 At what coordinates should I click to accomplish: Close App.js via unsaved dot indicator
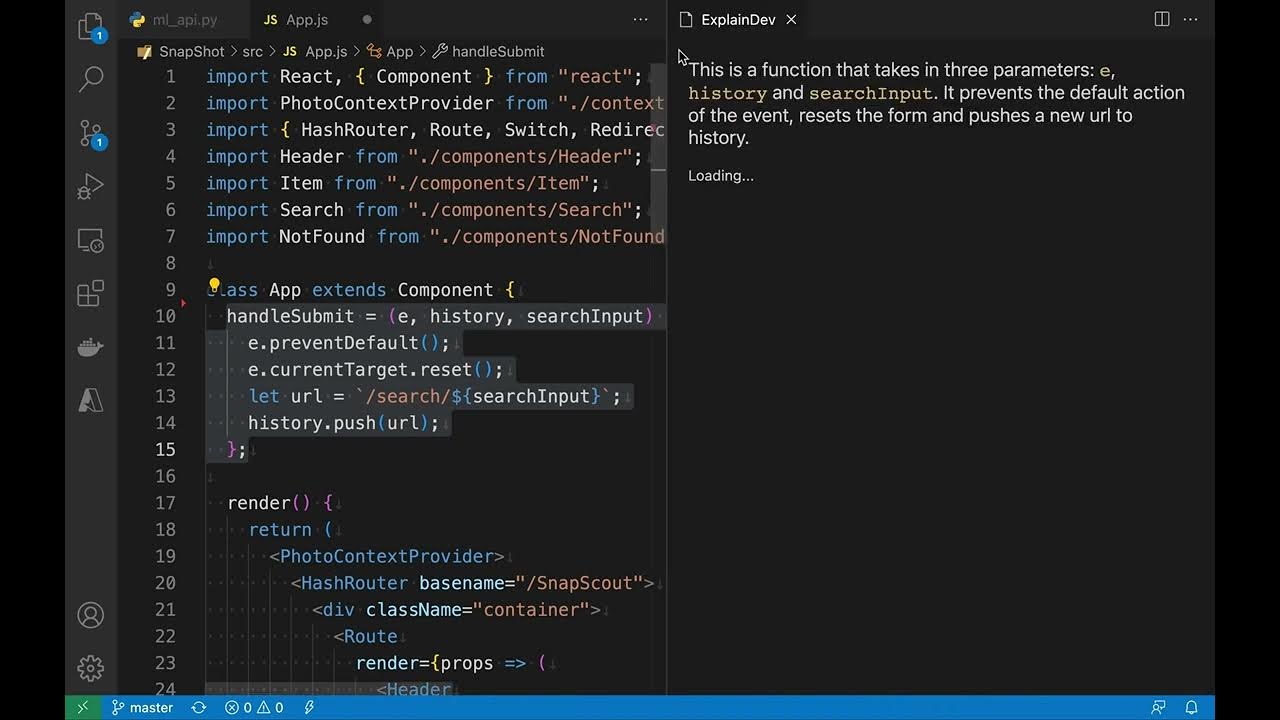click(x=367, y=19)
